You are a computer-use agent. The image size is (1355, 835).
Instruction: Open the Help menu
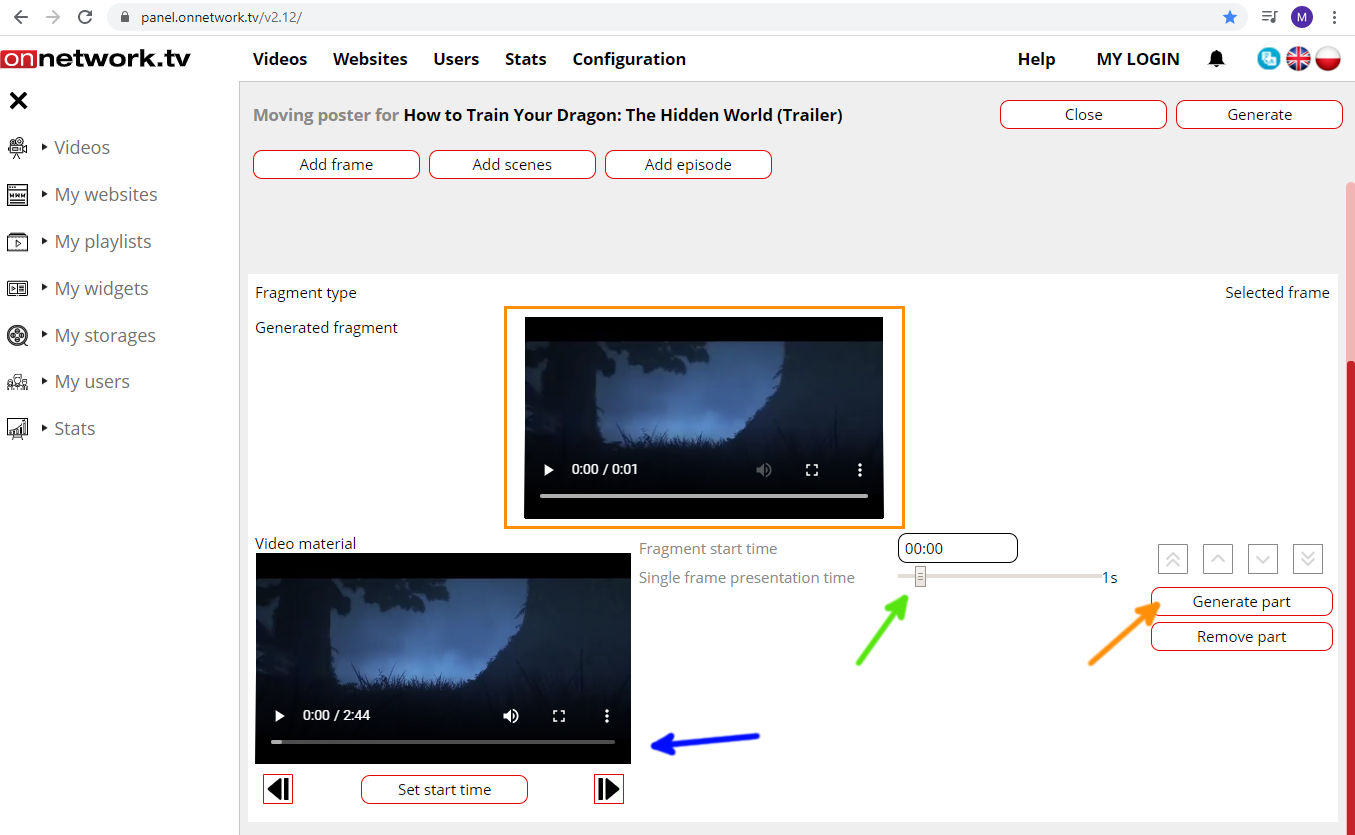pyautogui.click(x=1036, y=59)
